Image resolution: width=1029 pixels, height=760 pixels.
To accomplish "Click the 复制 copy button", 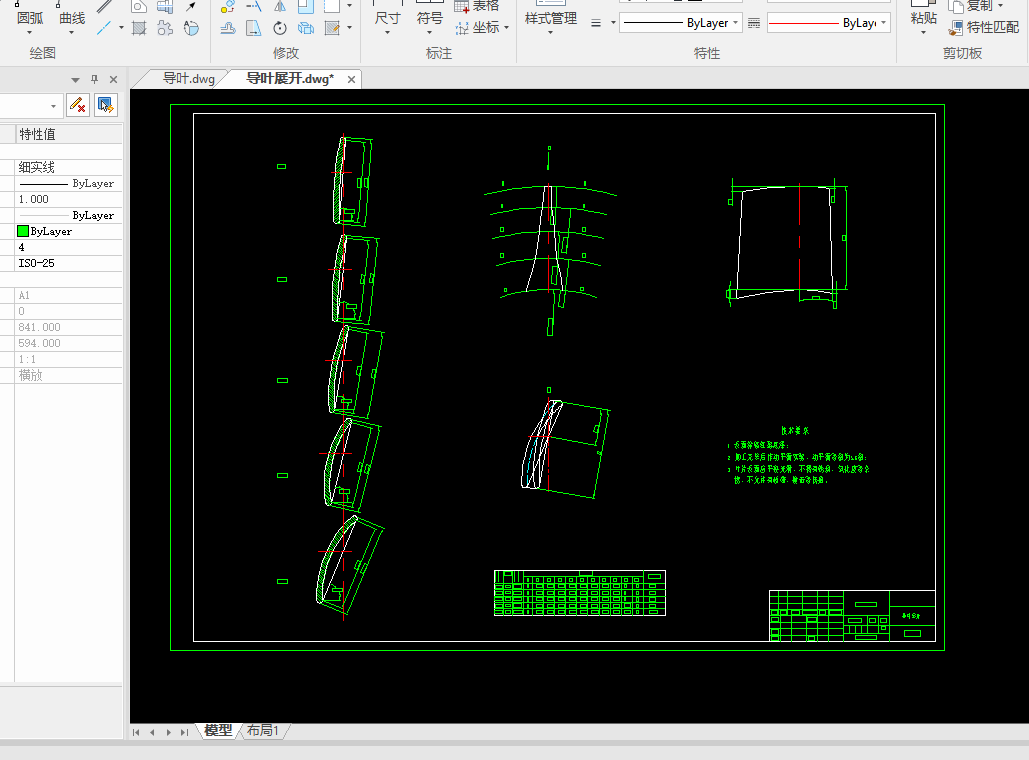I will pyautogui.click(x=970, y=6).
